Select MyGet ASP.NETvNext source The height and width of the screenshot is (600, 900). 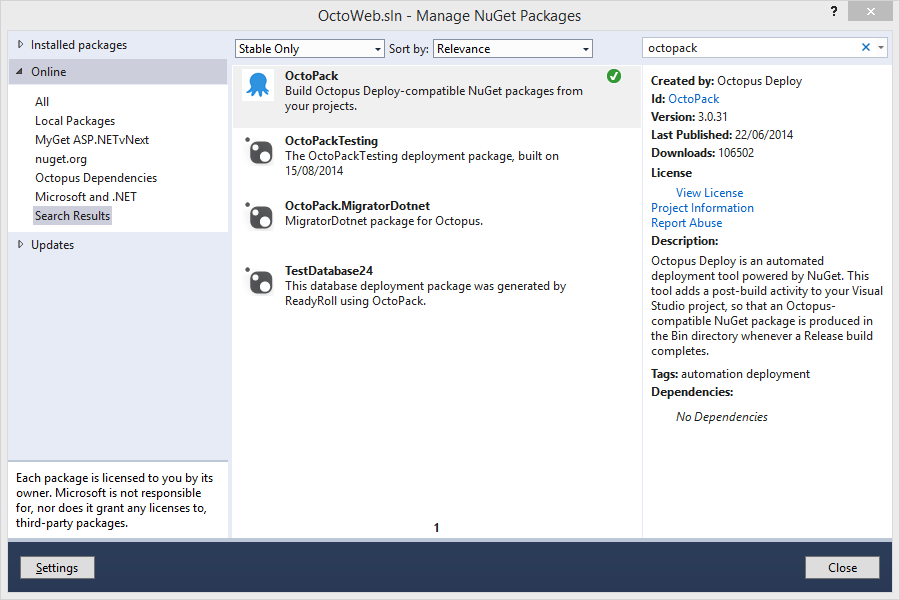coord(92,140)
